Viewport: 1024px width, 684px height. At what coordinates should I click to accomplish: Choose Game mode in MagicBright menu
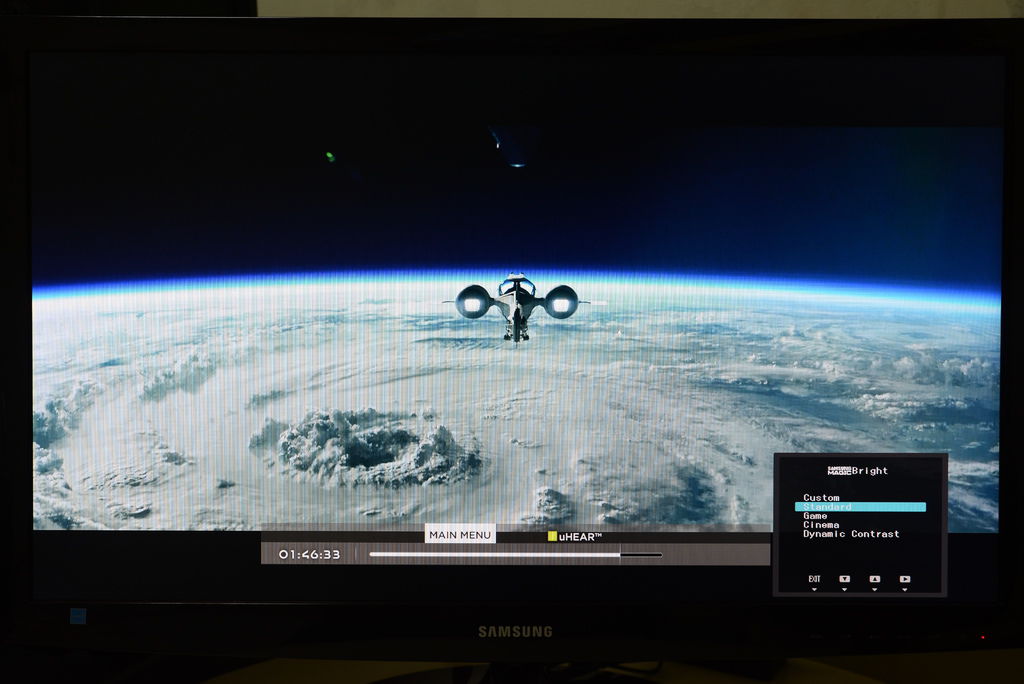(x=815, y=515)
